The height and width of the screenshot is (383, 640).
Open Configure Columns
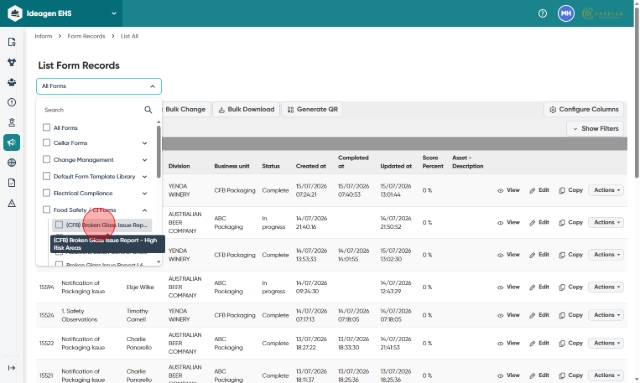click(584, 109)
